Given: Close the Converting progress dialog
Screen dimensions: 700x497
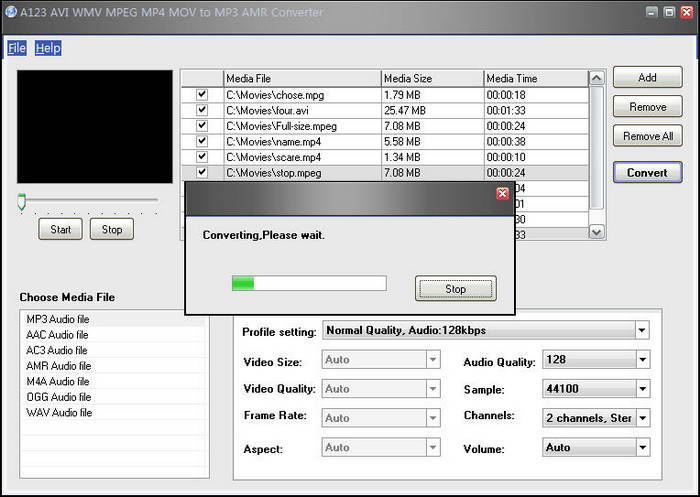Looking at the screenshot, I should click(502, 193).
